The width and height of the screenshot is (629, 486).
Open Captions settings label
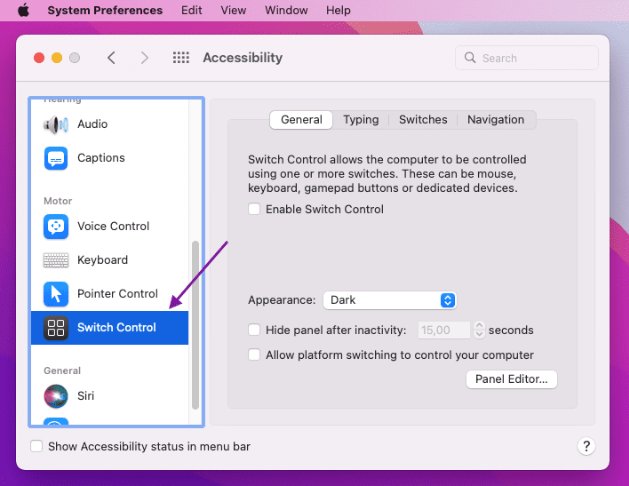[101, 158]
